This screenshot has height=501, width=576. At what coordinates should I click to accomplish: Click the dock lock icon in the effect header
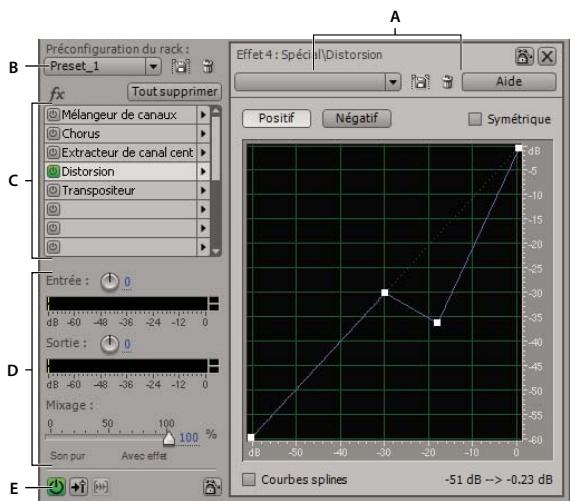pyautogui.click(x=524, y=57)
